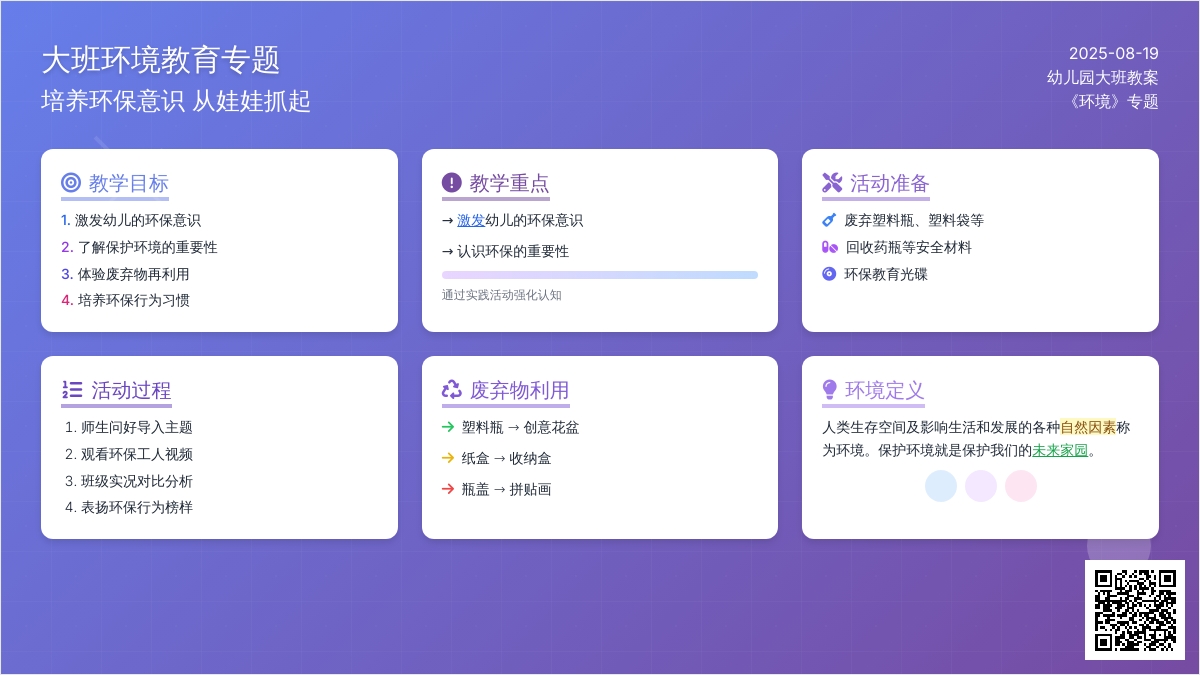Select the light pink circle swatch
Viewport: 1200px width, 675px height.
1021,486
